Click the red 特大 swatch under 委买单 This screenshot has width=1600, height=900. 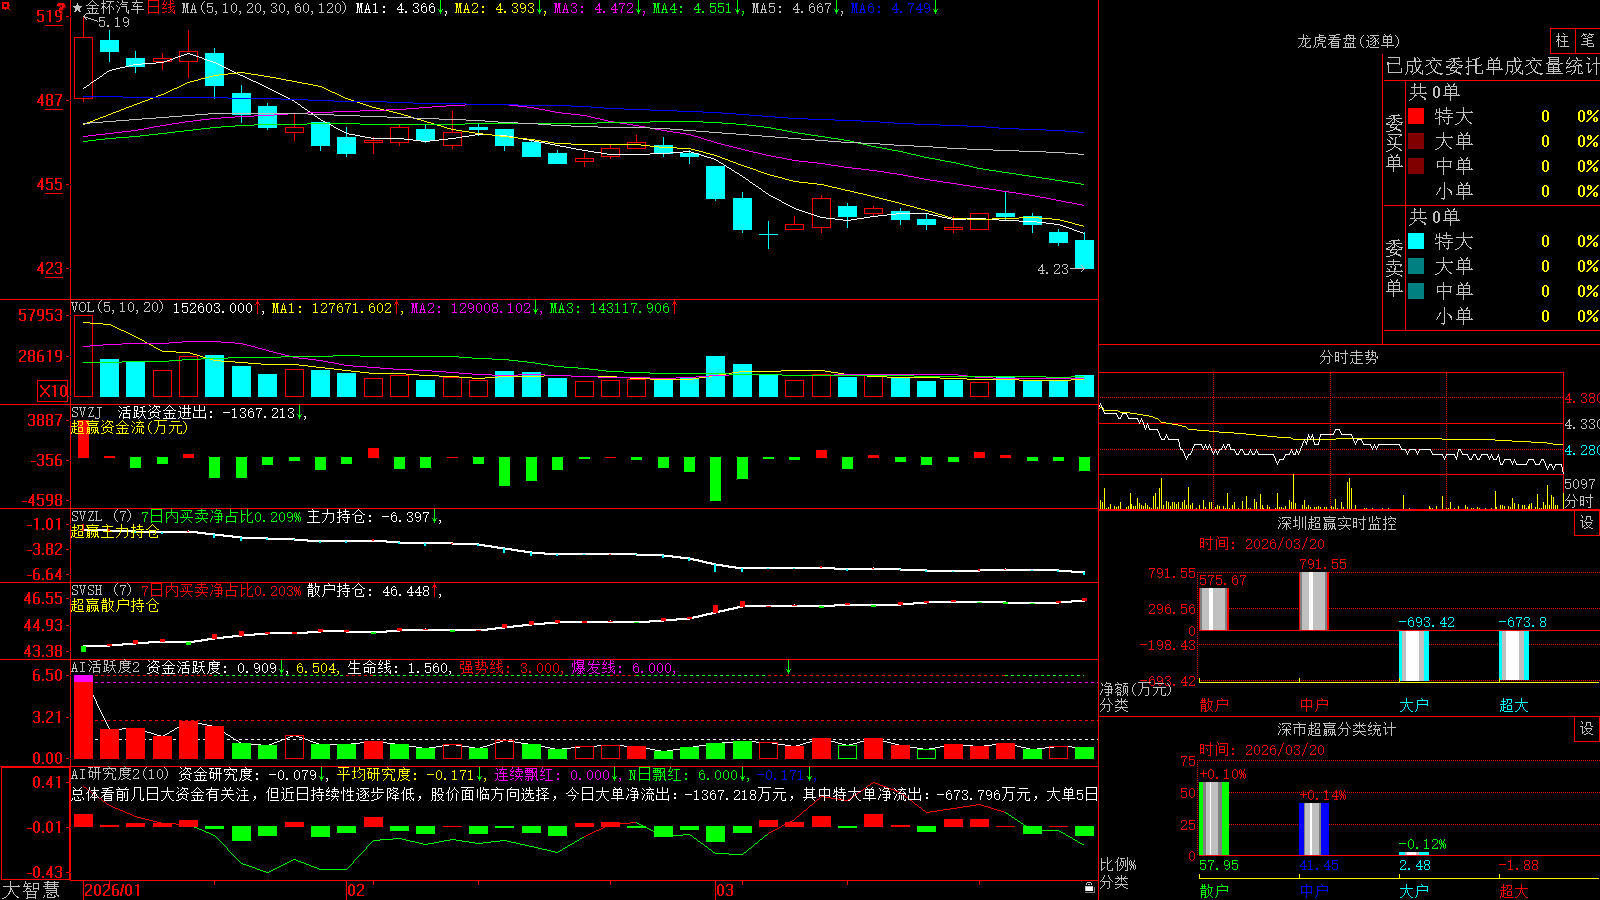coord(1416,116)
